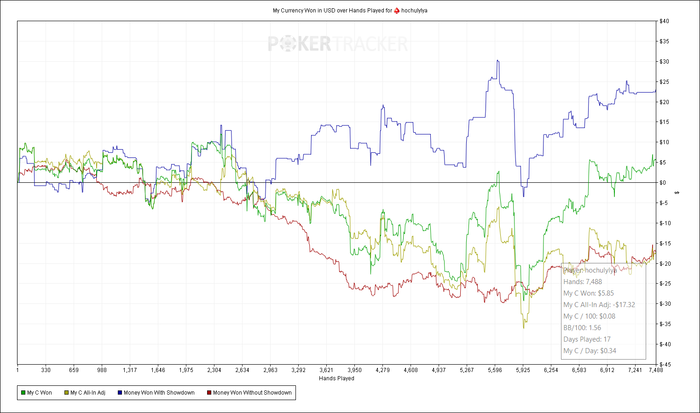Click x-axis tick '3,621'
This screenshot has height=413, width=700.
pos(326,370)
